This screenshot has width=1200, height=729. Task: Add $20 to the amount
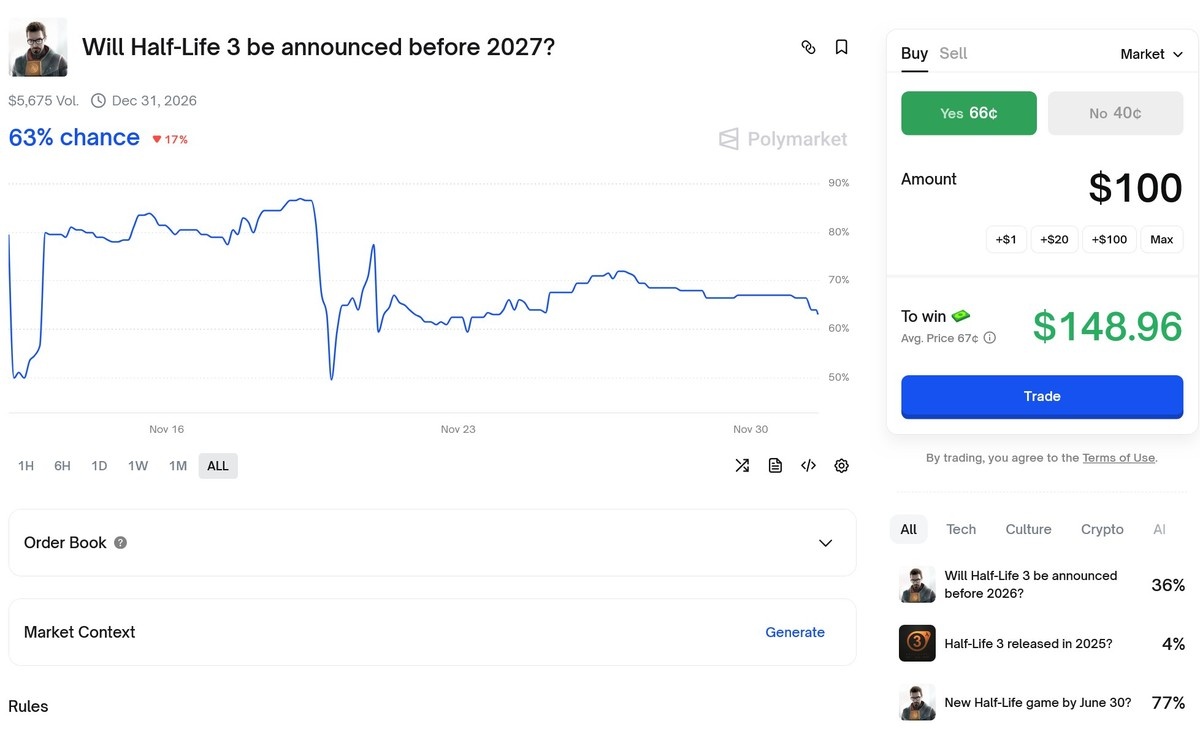(x=1054, y=239)
